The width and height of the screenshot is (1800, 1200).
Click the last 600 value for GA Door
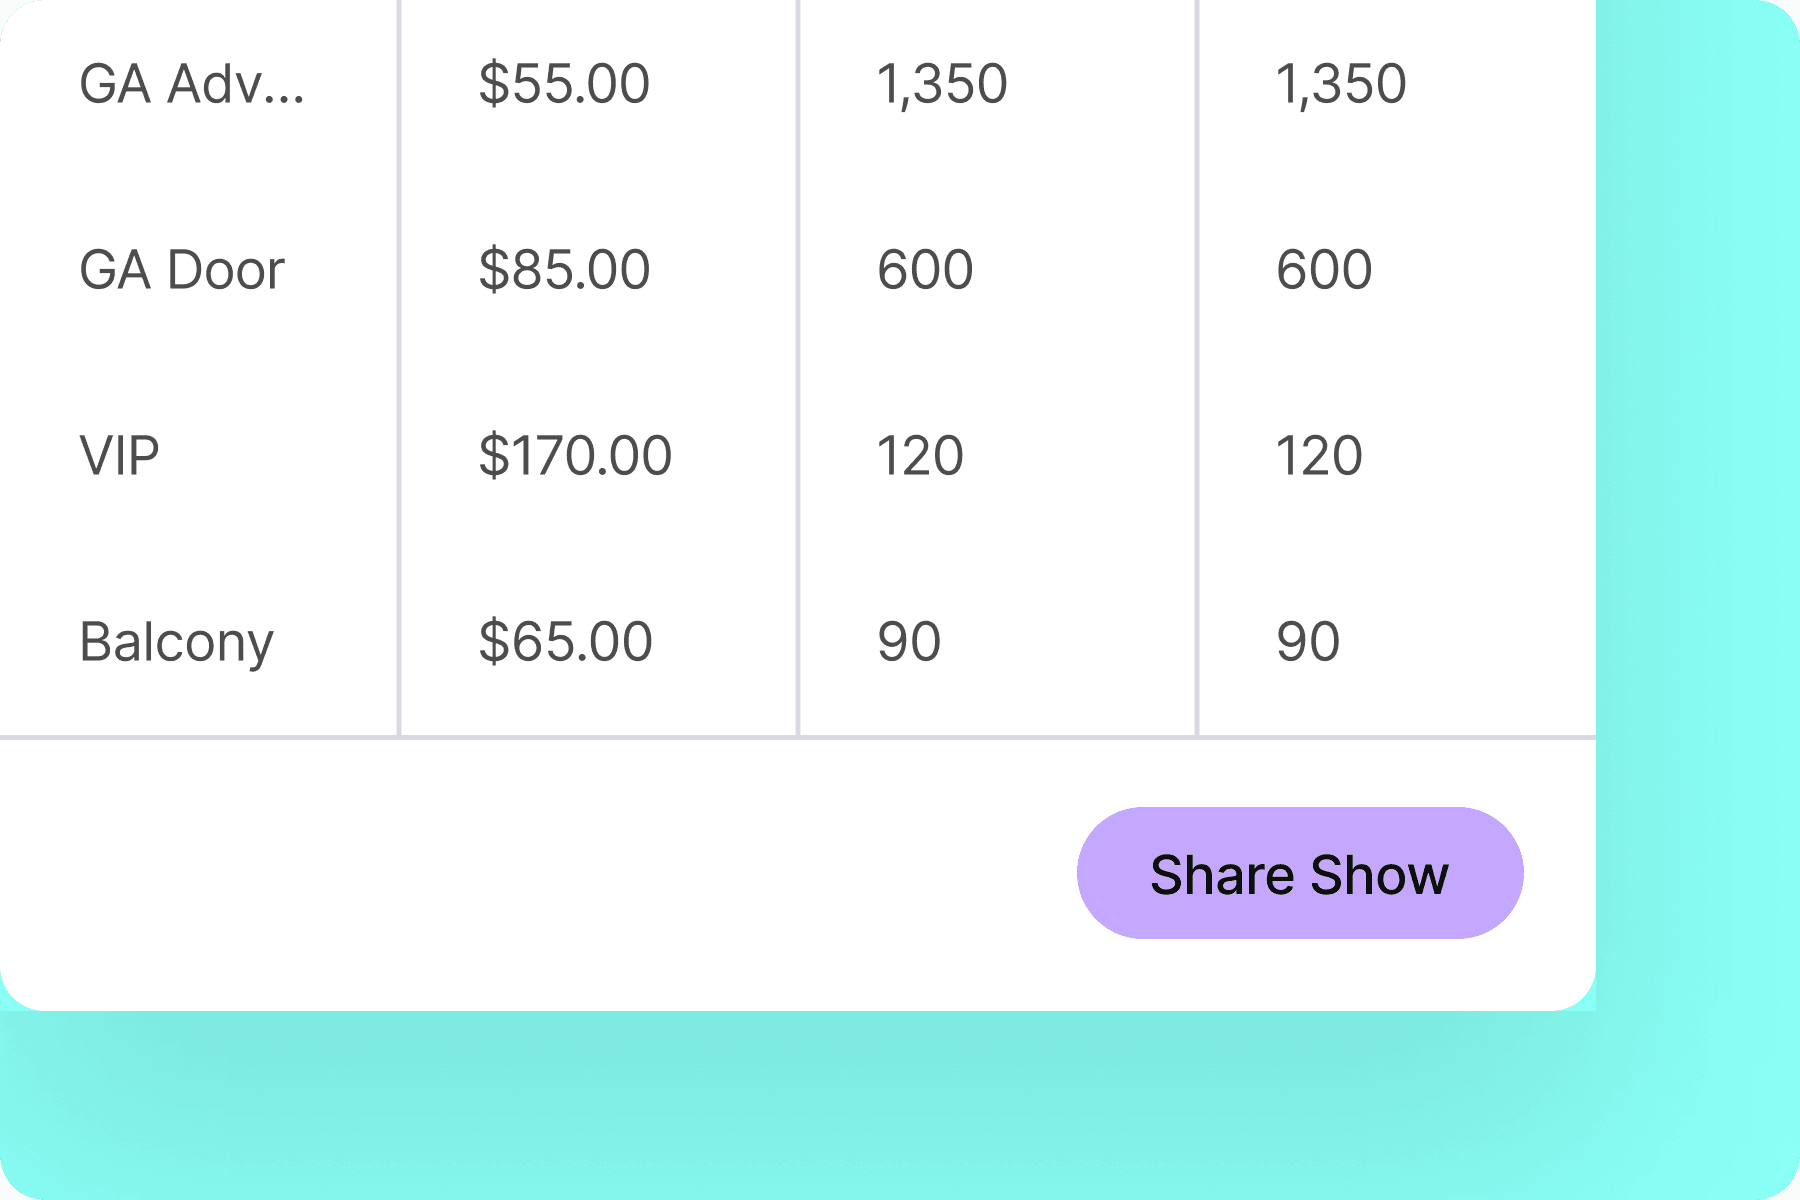click(x=1324, y=270)
